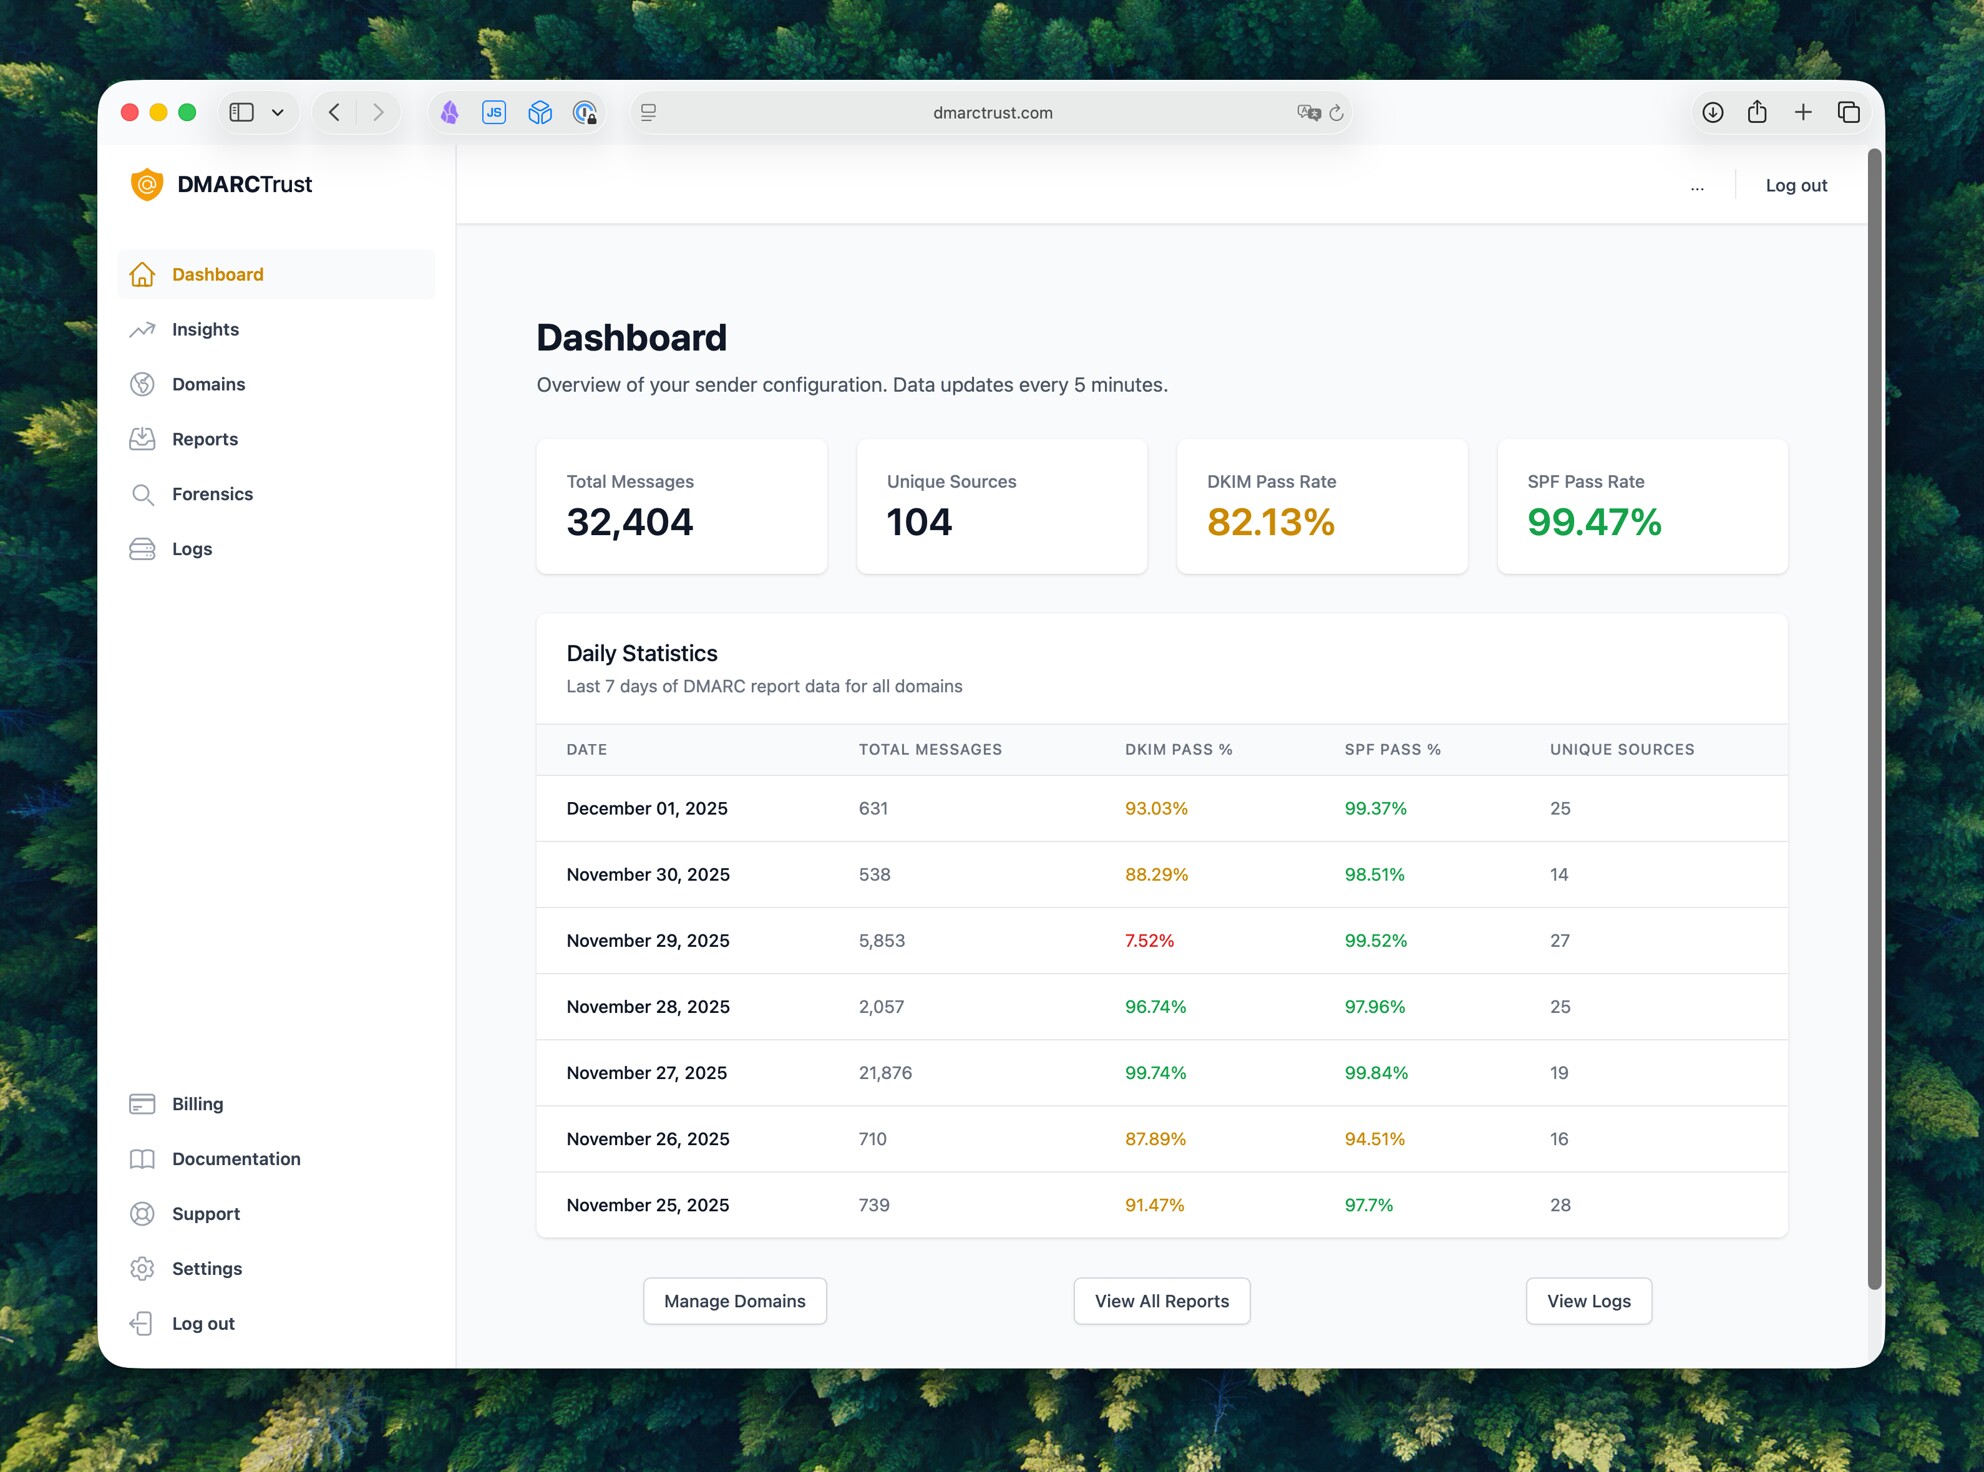The image size is (1984, 1472).
Task: Open Reports using the inbox icon
Action: pyautogui.click(x=143, y=439)
